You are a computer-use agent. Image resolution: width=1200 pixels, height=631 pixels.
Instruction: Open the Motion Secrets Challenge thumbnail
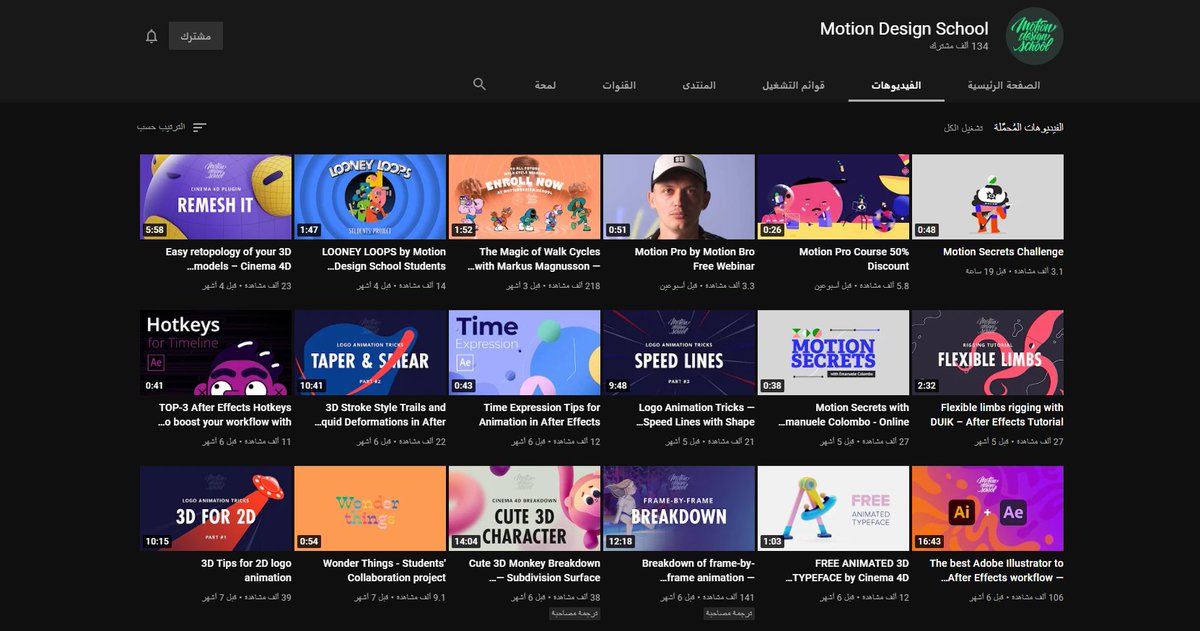(988, 197)
